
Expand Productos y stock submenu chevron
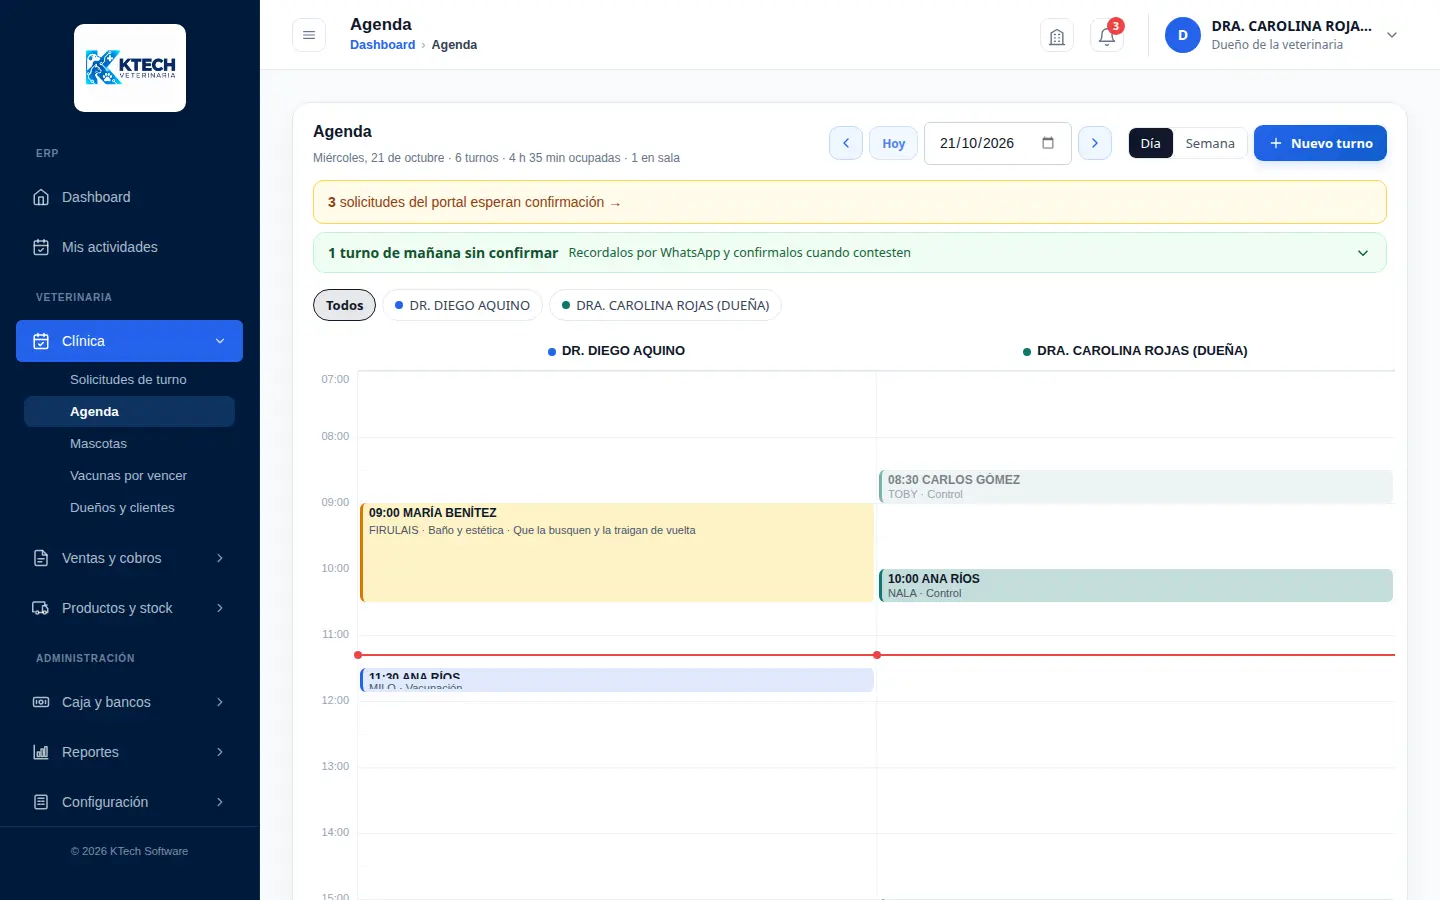pos(220,608)
